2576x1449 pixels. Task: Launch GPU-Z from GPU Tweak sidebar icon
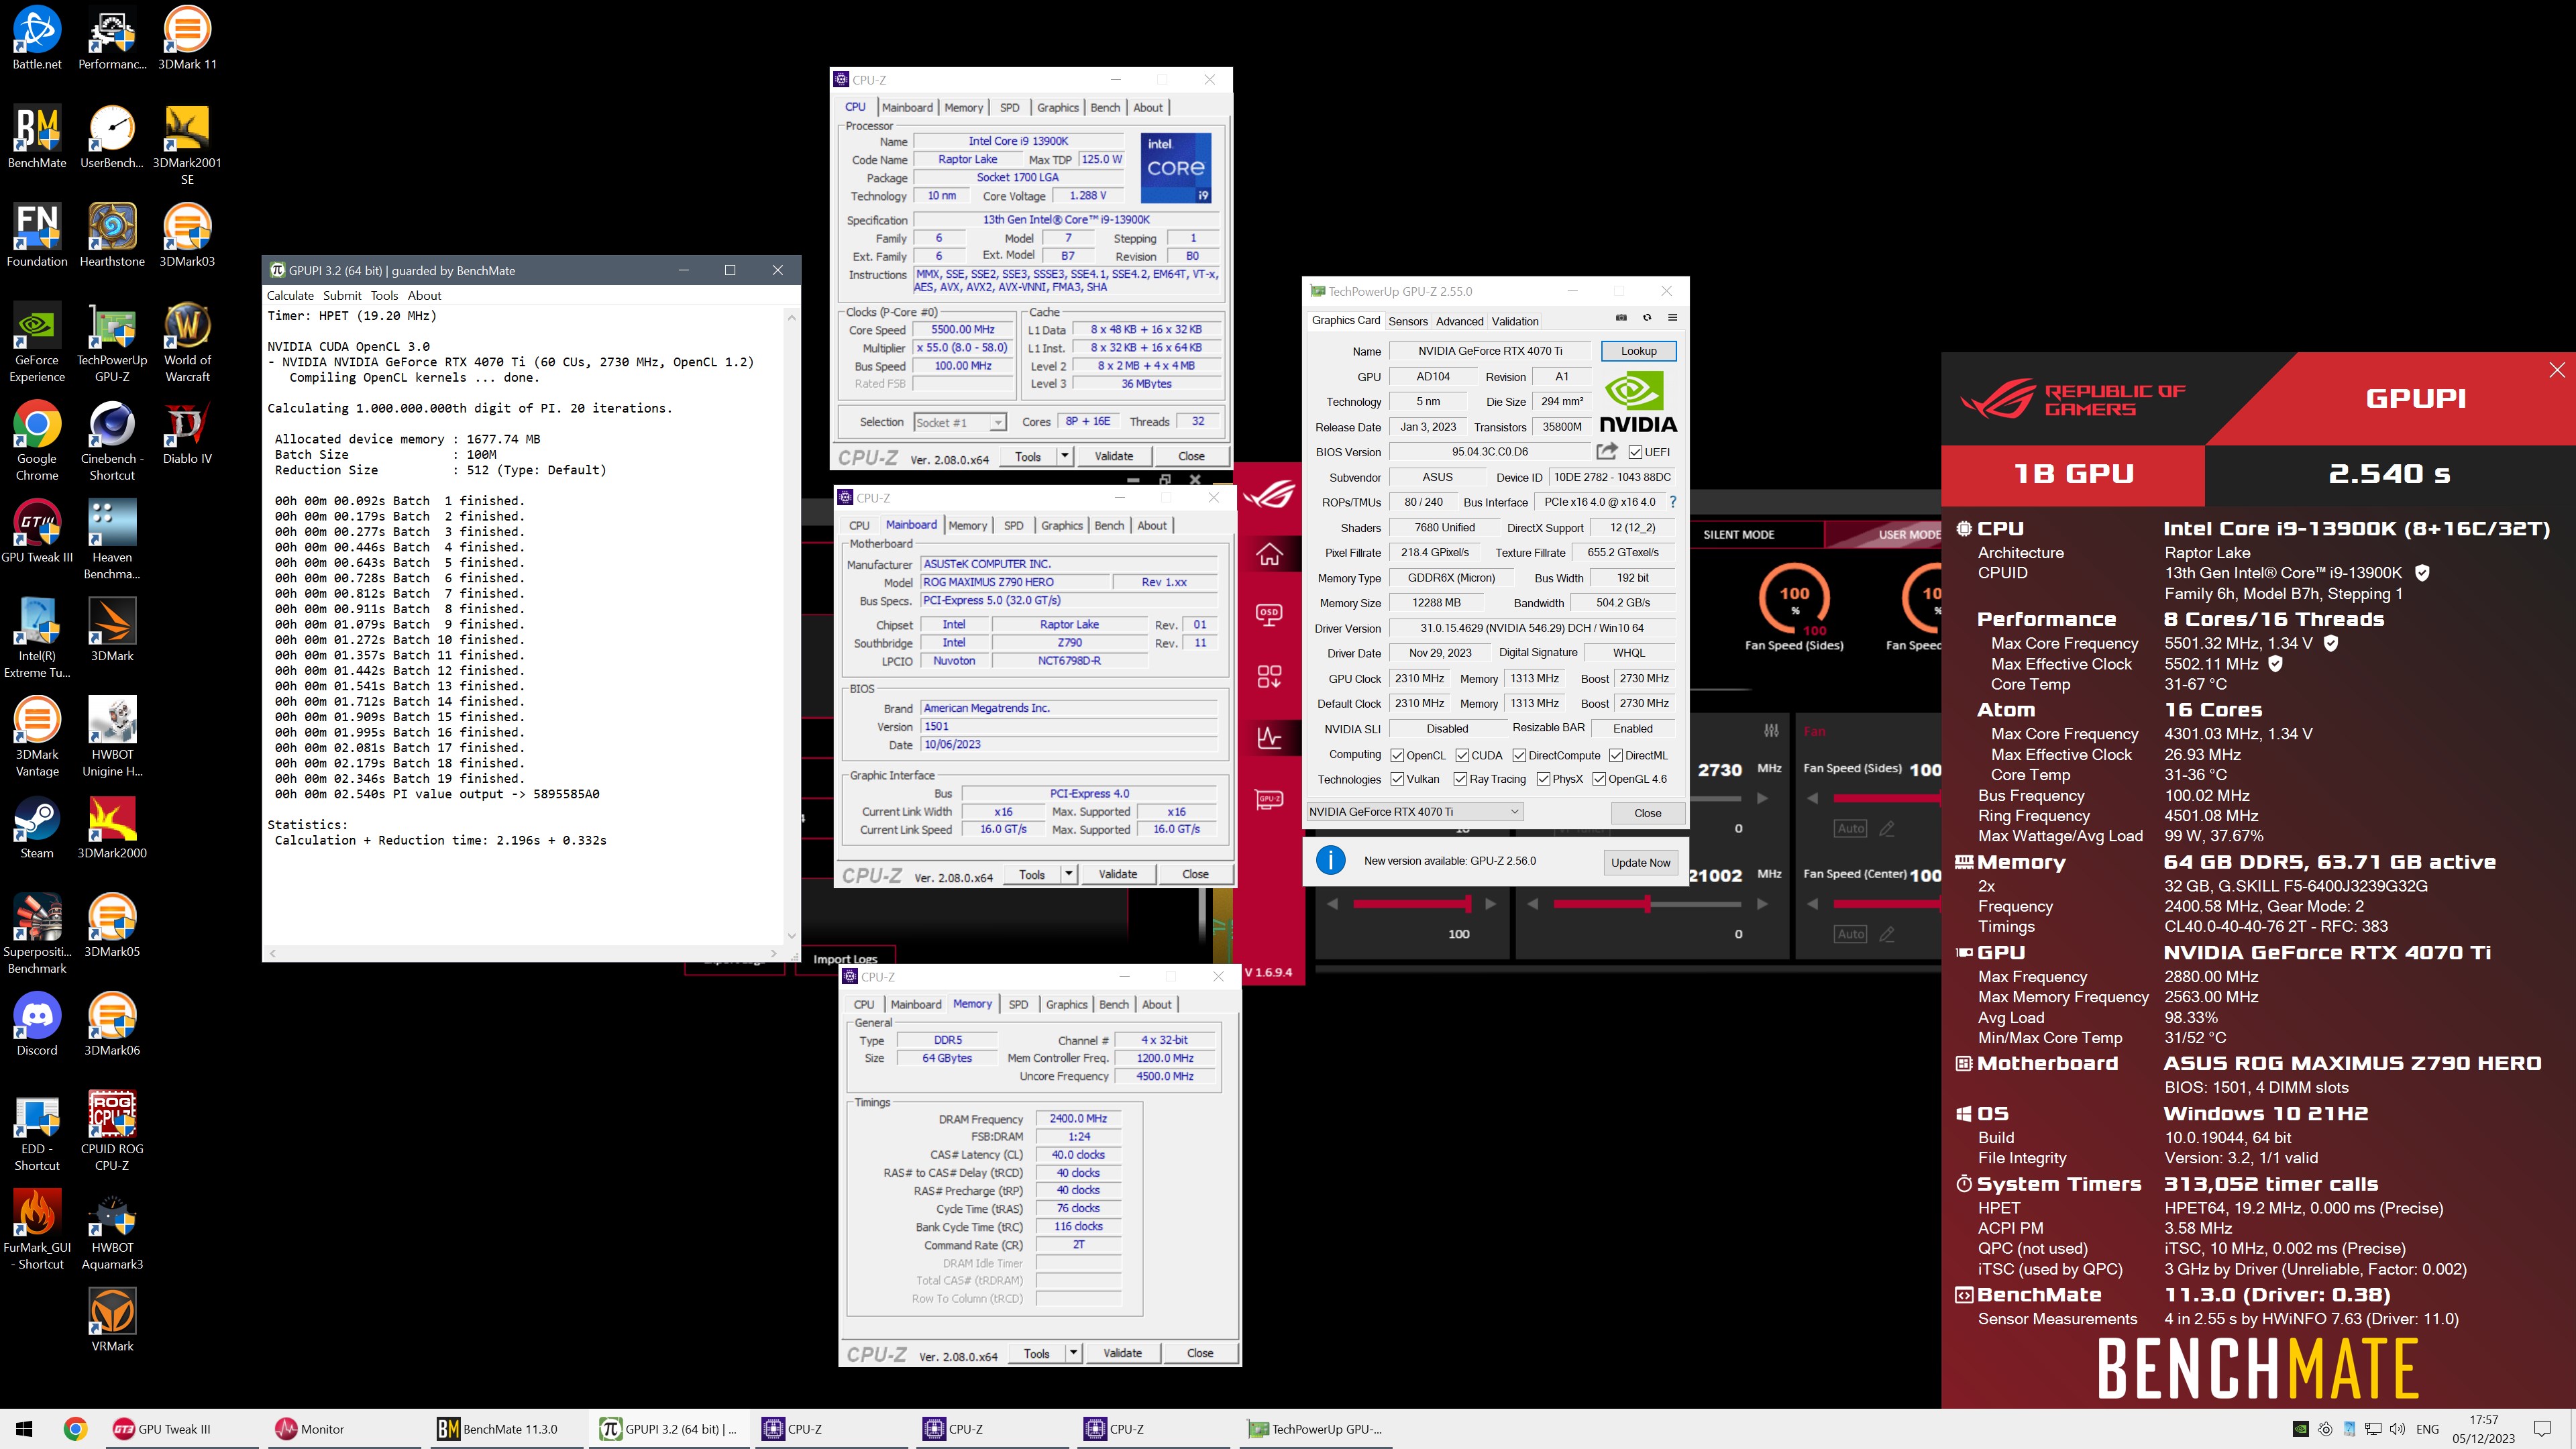(x=1269, y=799)
